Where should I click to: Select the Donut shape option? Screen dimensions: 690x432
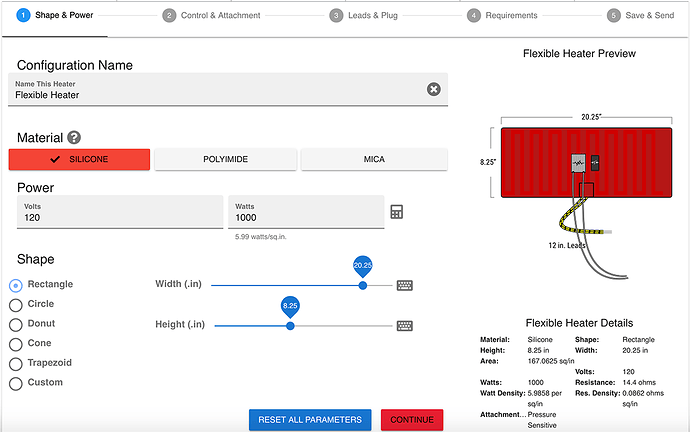16,324
